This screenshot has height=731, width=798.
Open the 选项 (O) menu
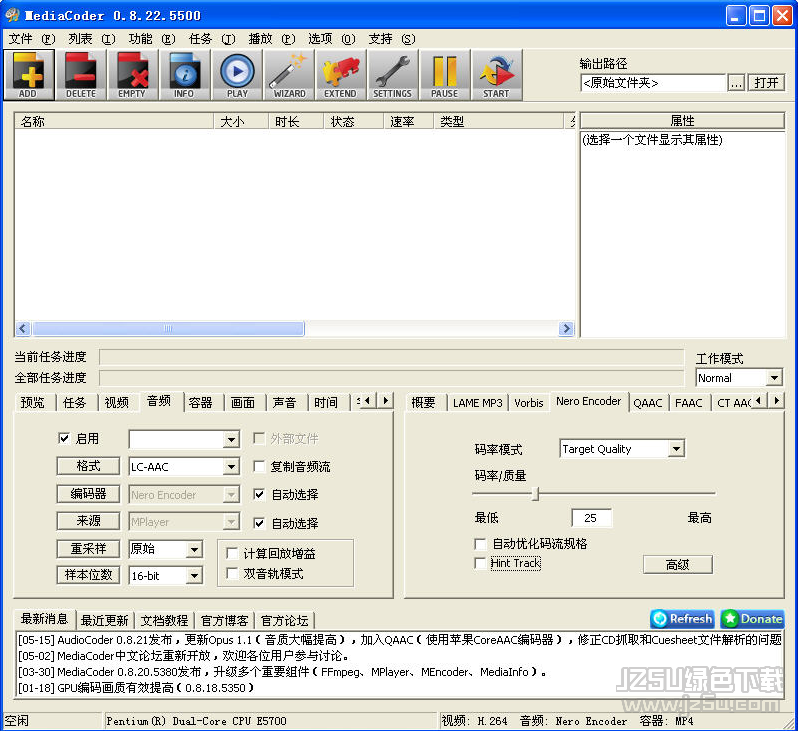pyautogui.click(x=332, y=39)
